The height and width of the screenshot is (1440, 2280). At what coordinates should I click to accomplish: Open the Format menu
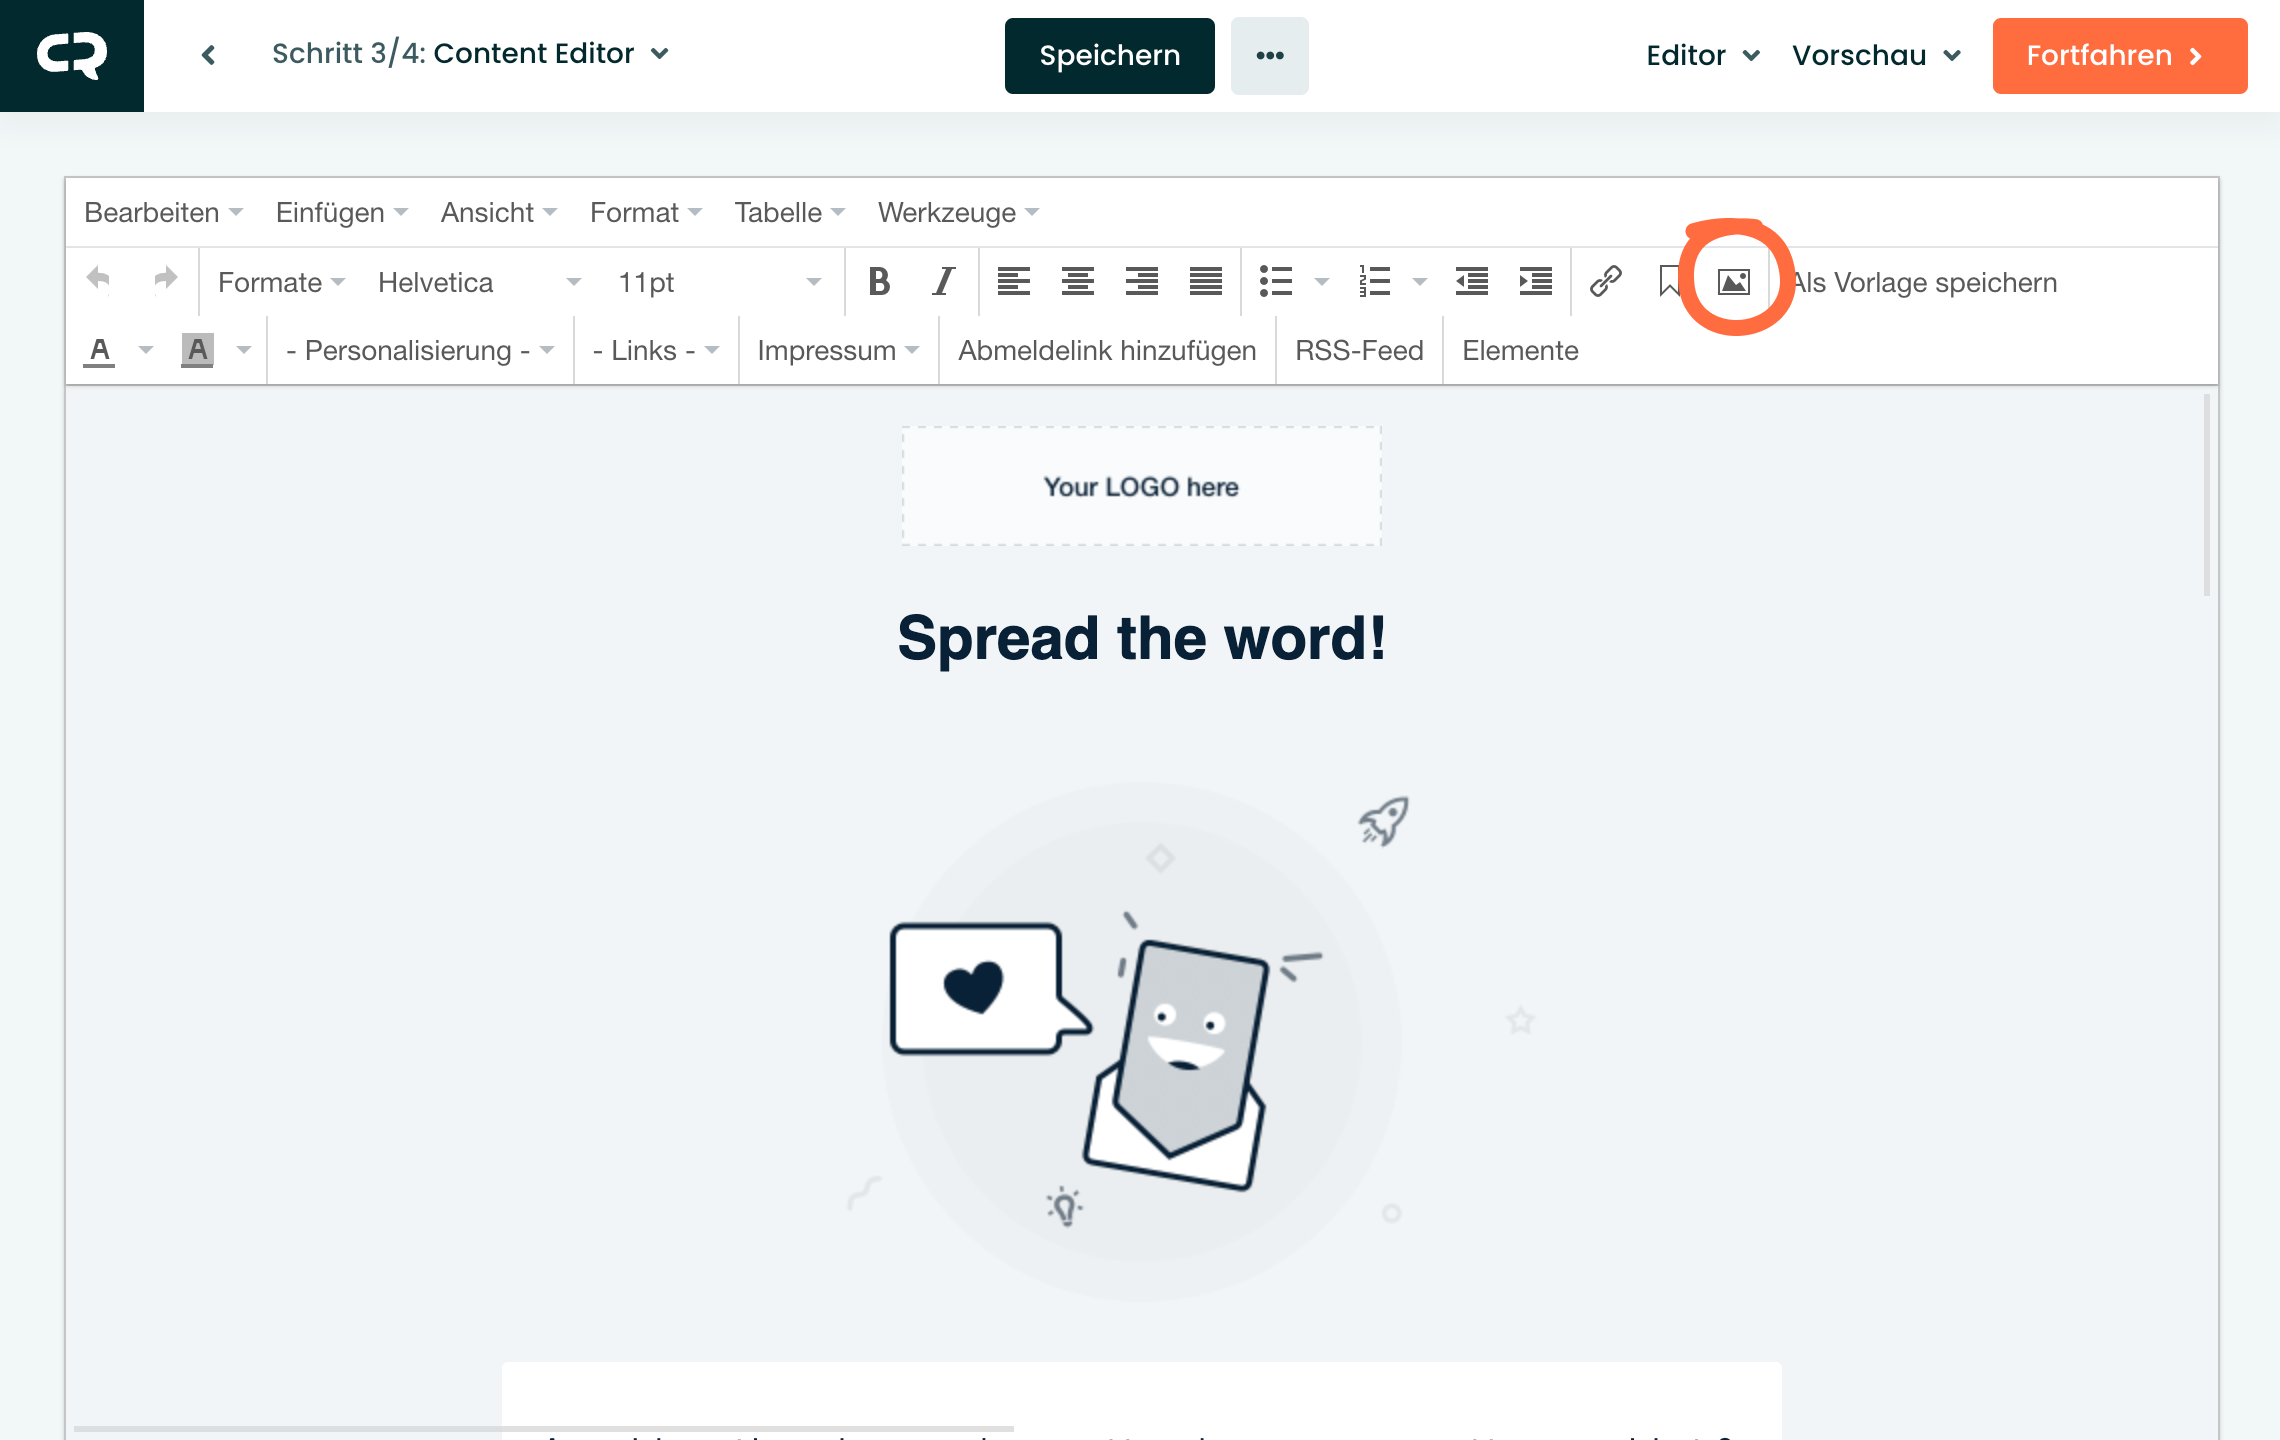pyautogui.click(x=646, y=213)
